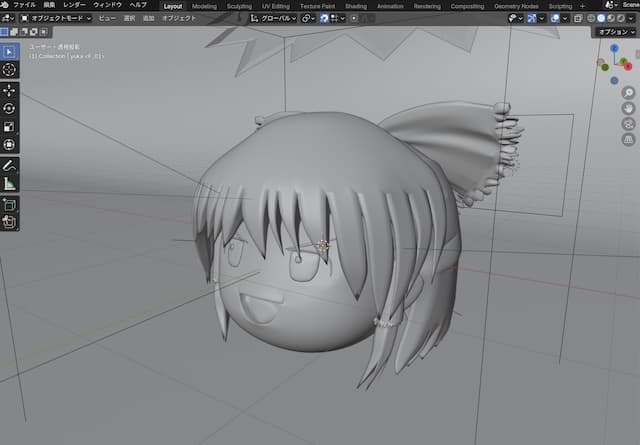Select the Annotate pencil tool
This screenshot has width=640, height=445.
tap(10, 165)
